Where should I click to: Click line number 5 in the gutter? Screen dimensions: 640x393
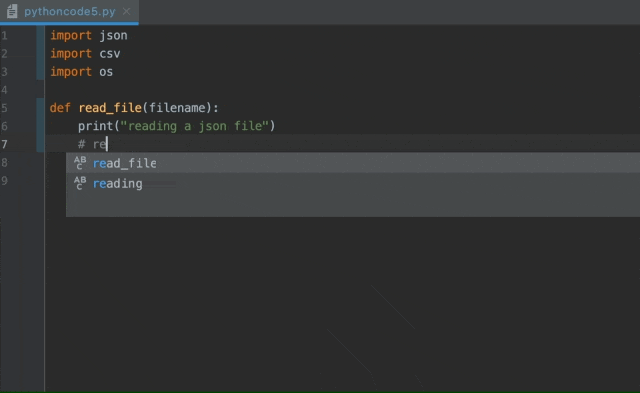tap(4, 108)
